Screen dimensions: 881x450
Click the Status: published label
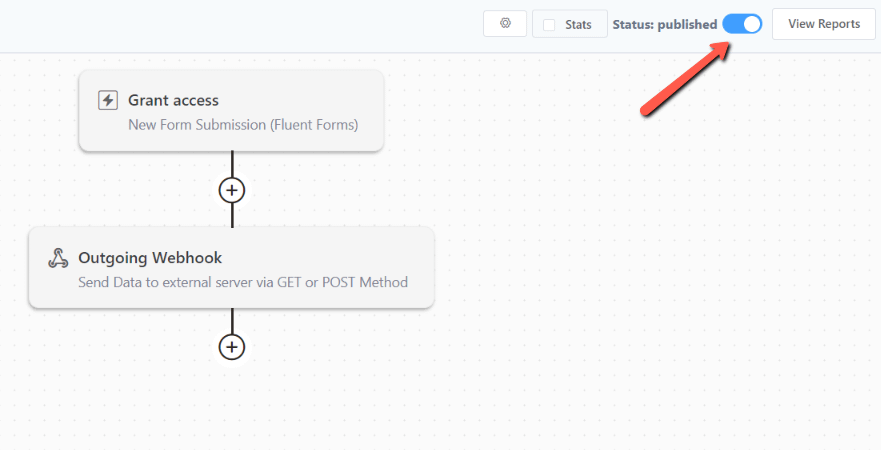[x=665, y=25]
